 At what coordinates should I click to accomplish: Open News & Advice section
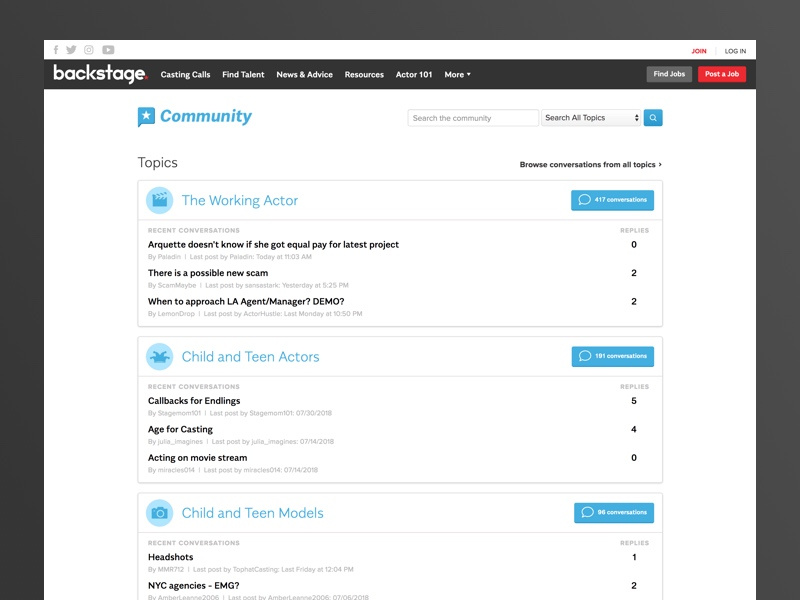[305, 74]
